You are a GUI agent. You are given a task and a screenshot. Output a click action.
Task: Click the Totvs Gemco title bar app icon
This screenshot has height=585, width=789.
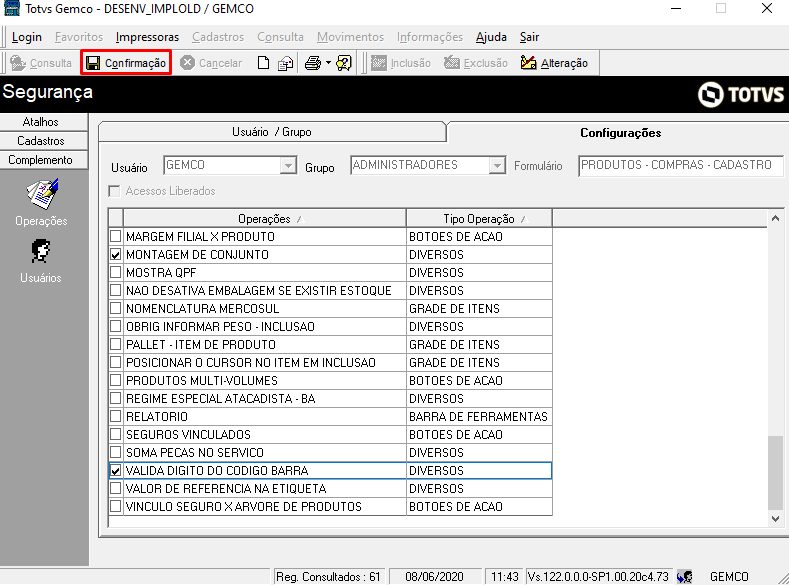(x=12, y=9)
